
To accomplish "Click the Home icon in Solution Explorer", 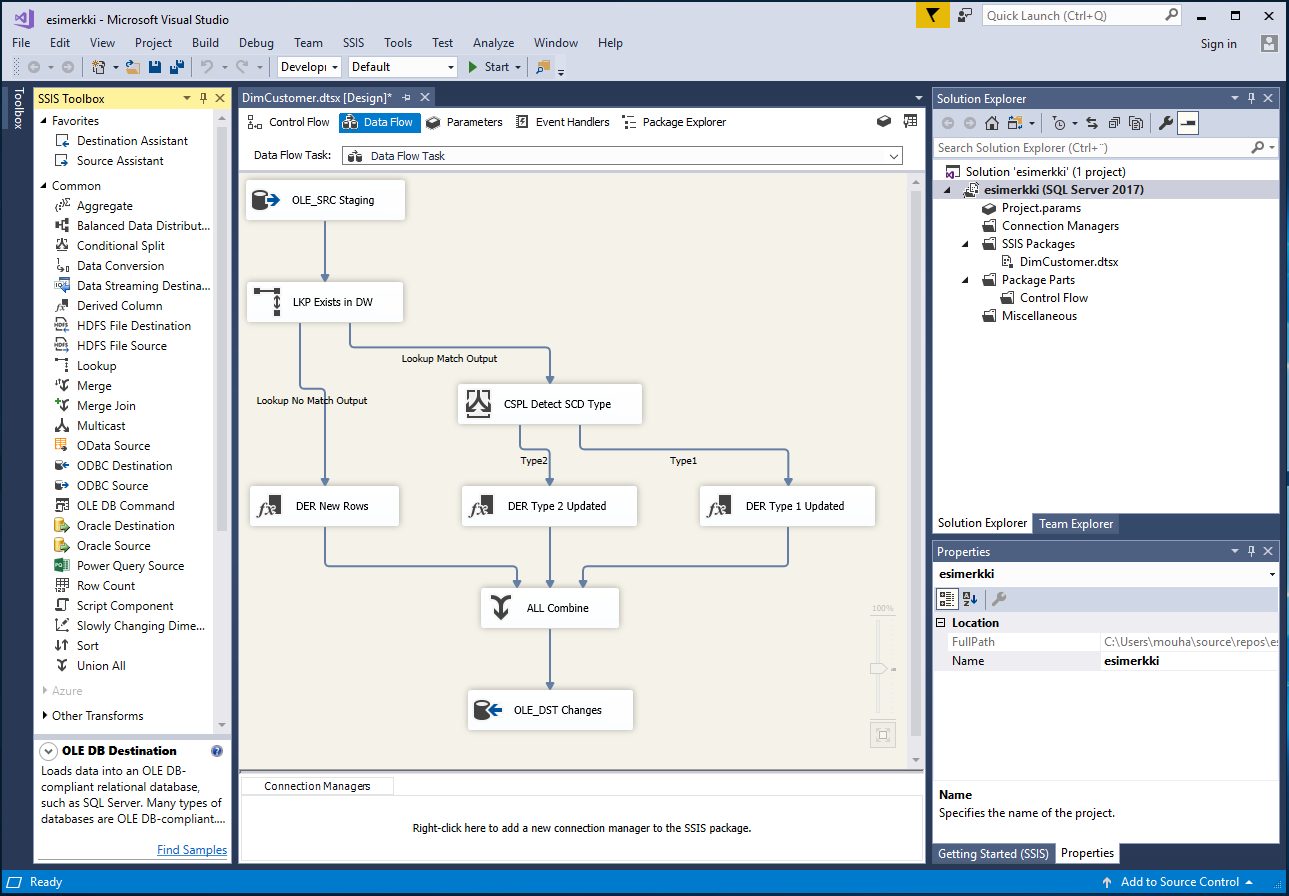I will (x=992, y=123).
